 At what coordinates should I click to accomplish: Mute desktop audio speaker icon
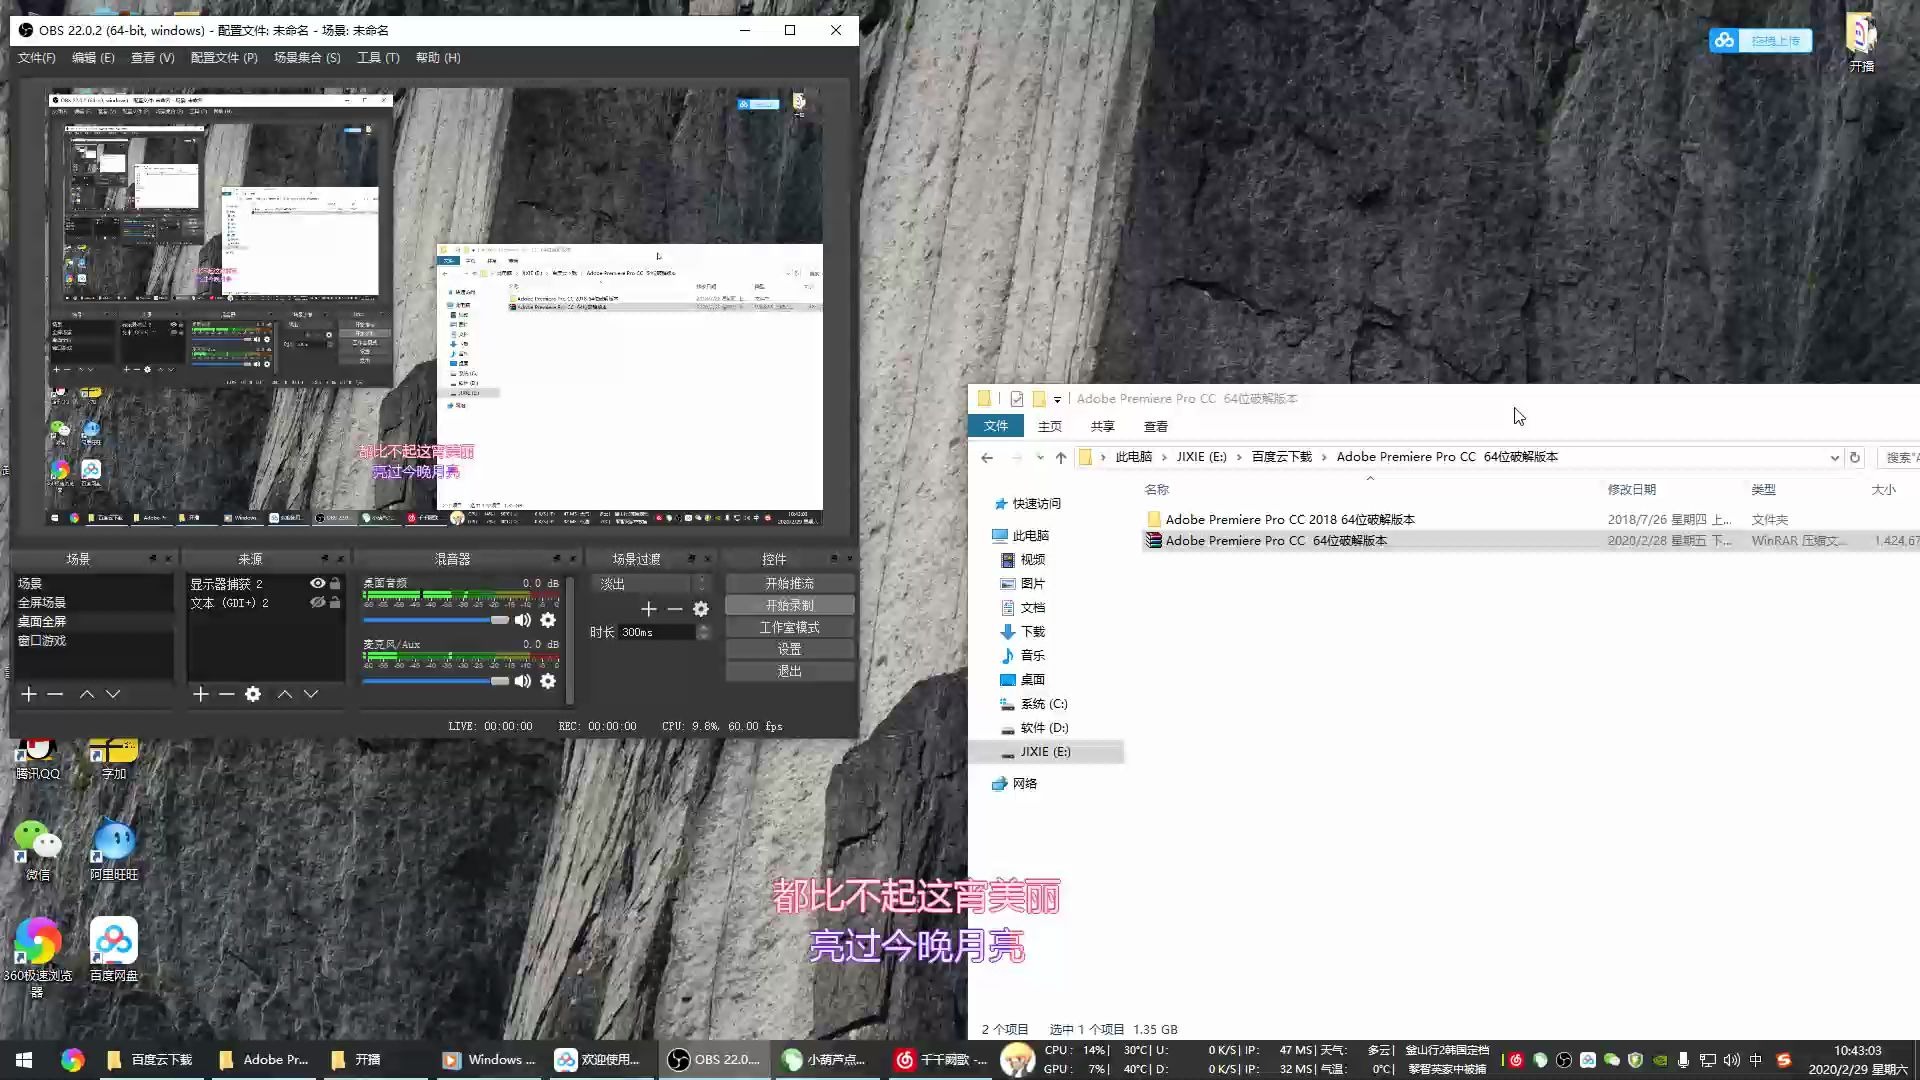523,620
